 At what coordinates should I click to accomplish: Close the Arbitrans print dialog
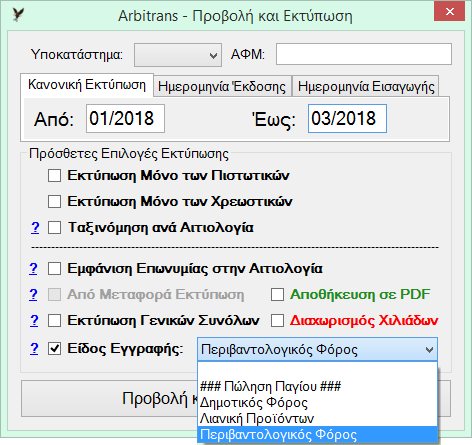coord(449,12)
